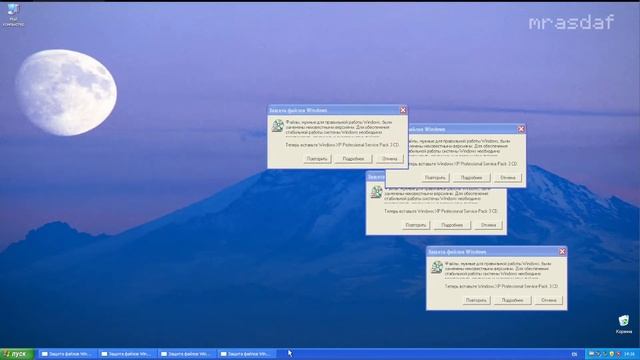640x360 pixels.
Task: Click Отмена in the middle overlapped dialog
Action: coord(489,225)
